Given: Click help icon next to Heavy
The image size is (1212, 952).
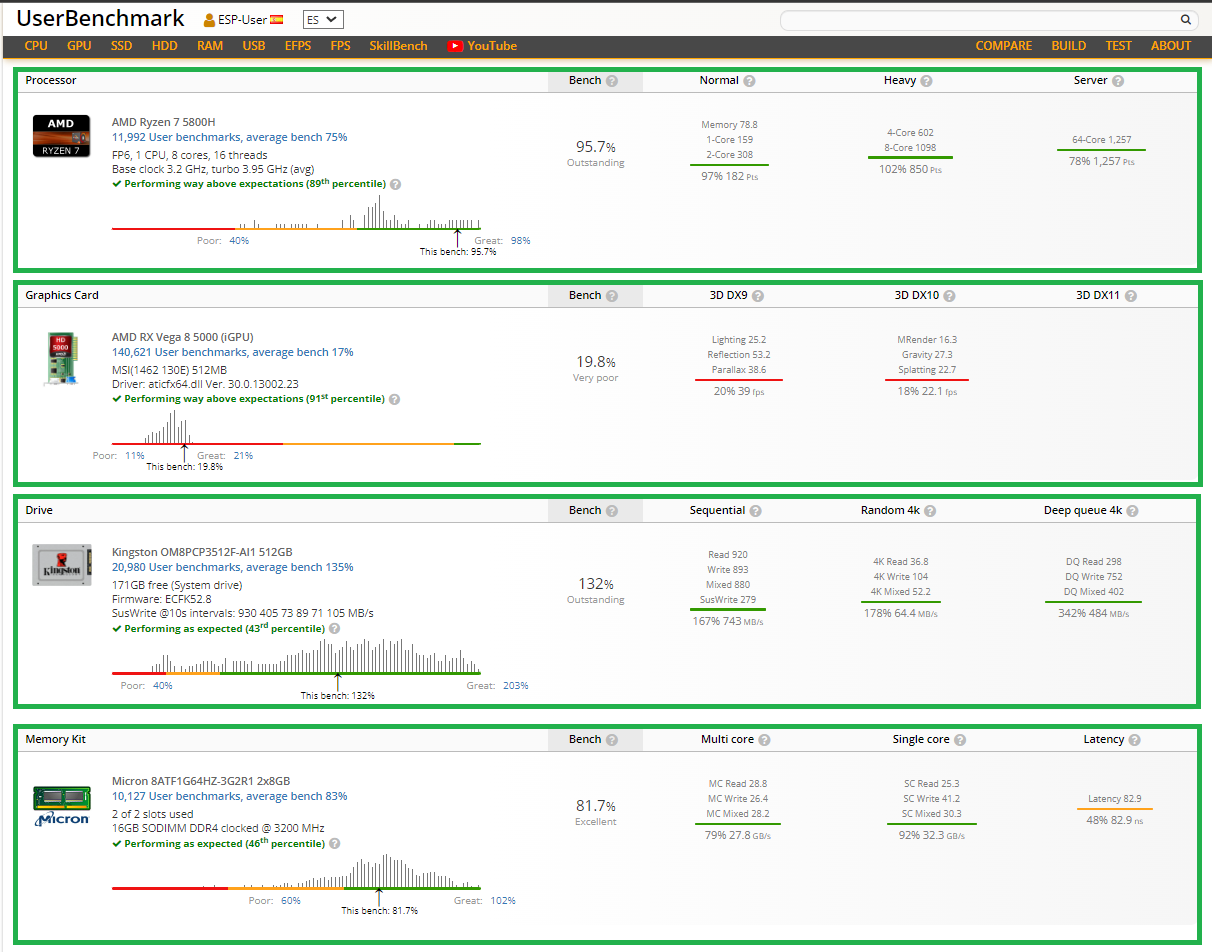Looking at the screenshot, I should pyautogui.click(x=926, y=81).
